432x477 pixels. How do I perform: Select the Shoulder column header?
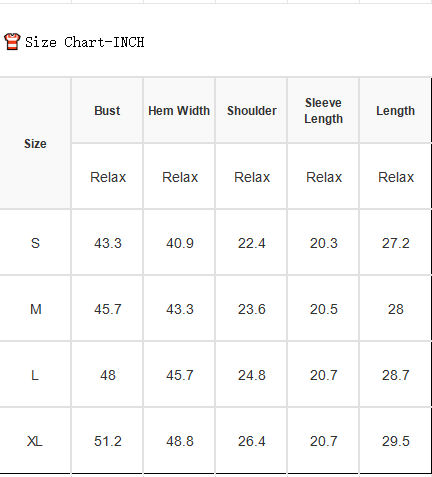pos(252,111)
